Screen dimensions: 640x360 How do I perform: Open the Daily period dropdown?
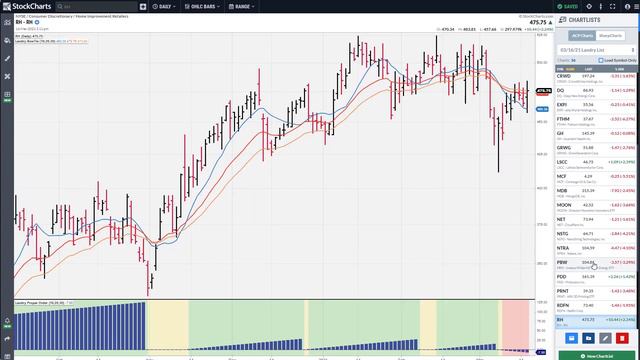coord(164,7)
